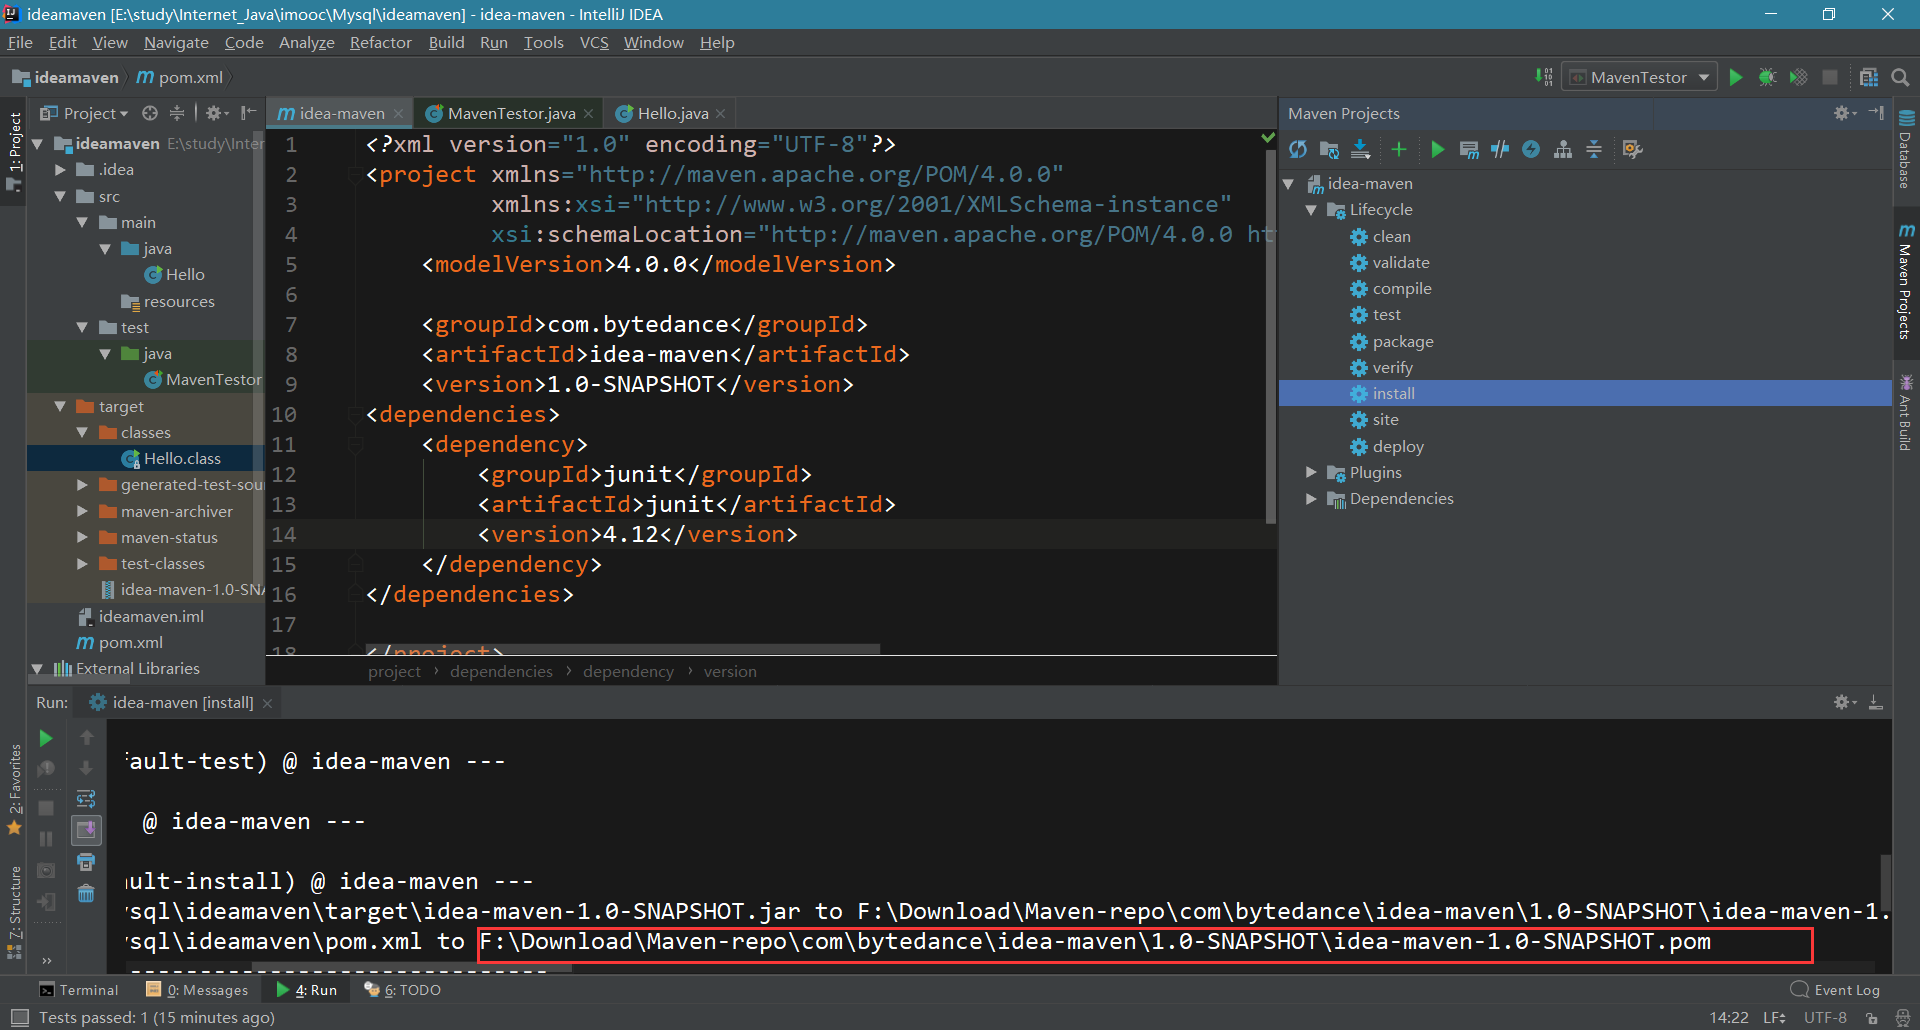This screenshot has height=1030, width=1920.
Task: Hide the Project tool window
Action: 249,113
